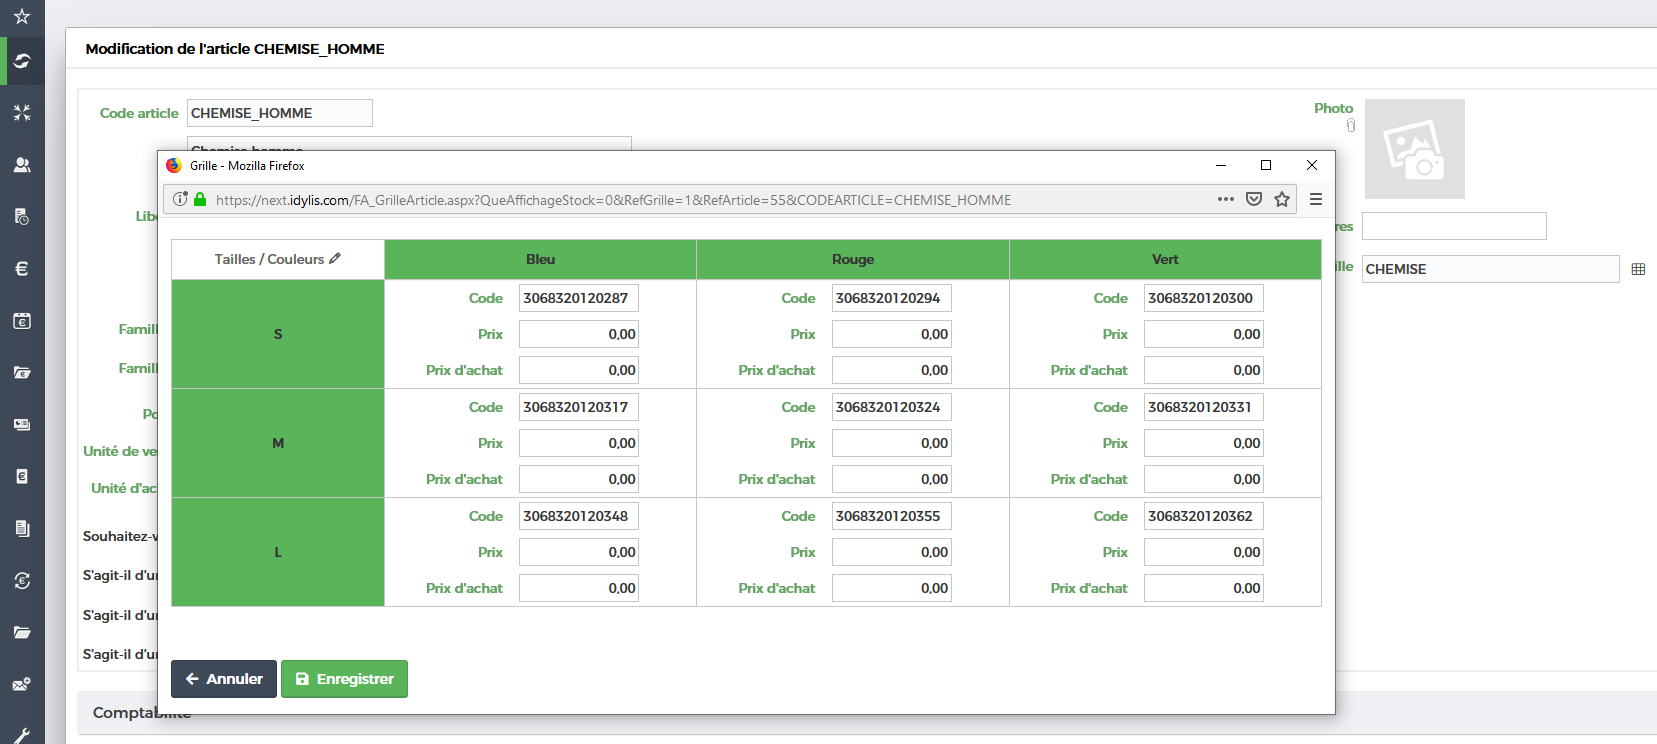Click the site information icon in address bar
Viewport: 1657px width, 744px height.
point(180,199)
